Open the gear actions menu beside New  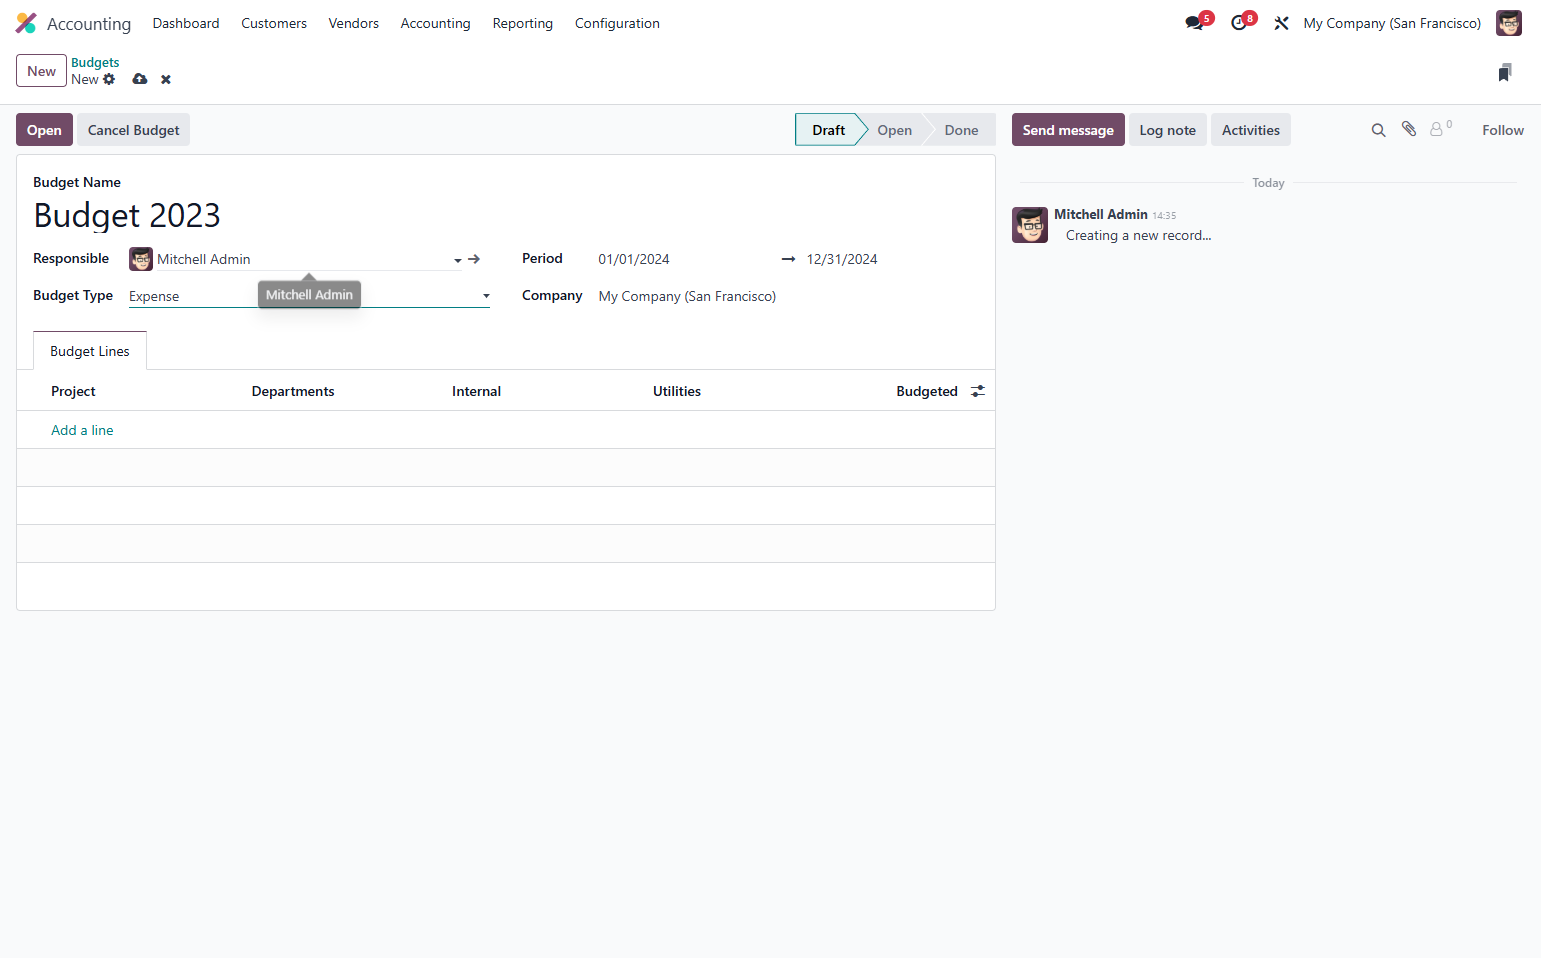(x=109, y=79)
